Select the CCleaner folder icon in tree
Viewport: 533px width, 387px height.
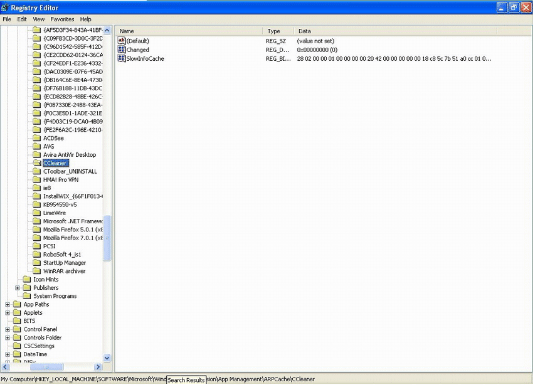click(37, 163)
